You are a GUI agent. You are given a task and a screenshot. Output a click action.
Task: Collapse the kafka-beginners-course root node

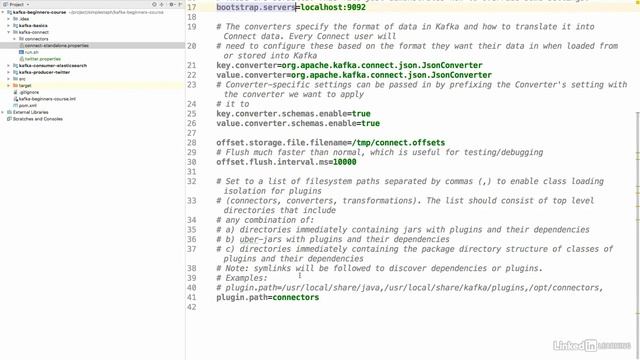point(3,12)
